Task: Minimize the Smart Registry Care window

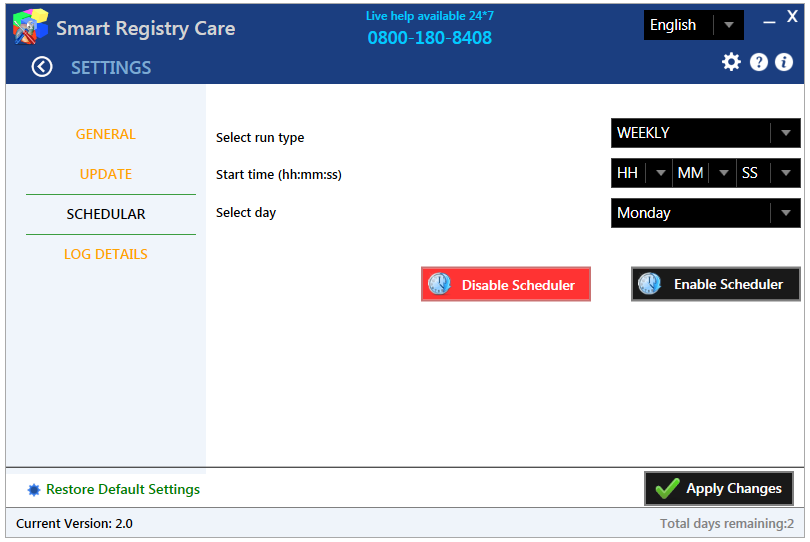Action: [769, 22]
